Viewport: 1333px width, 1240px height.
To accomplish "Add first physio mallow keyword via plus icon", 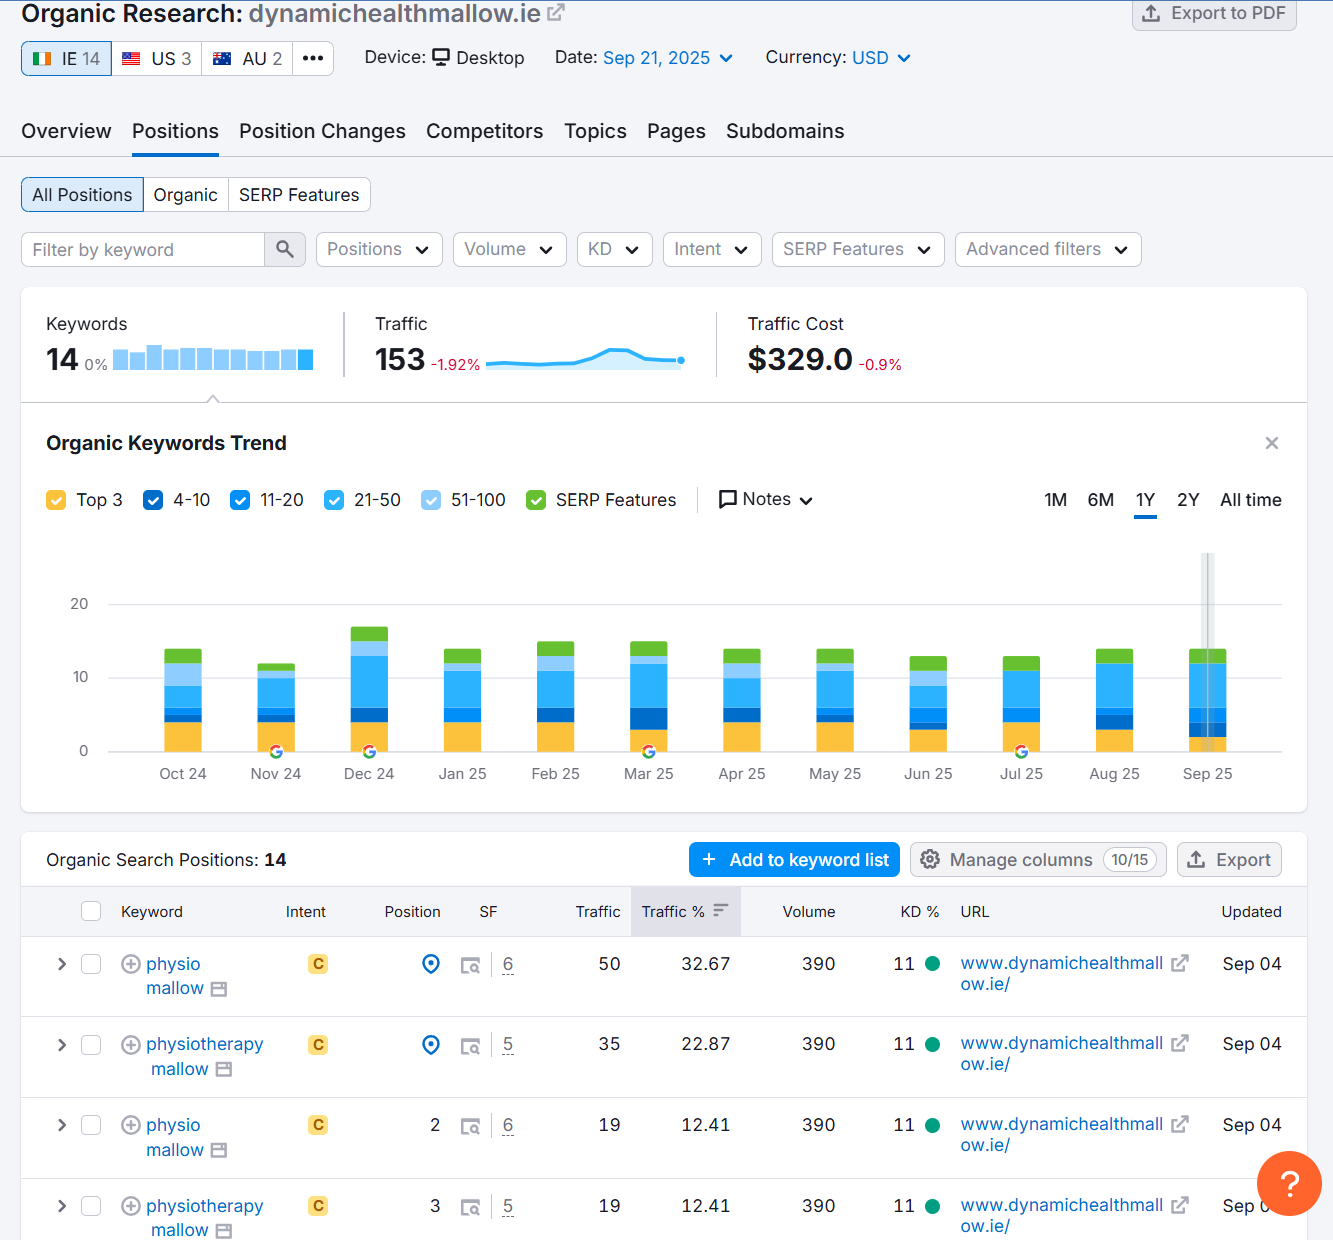I will click(131, 964).
